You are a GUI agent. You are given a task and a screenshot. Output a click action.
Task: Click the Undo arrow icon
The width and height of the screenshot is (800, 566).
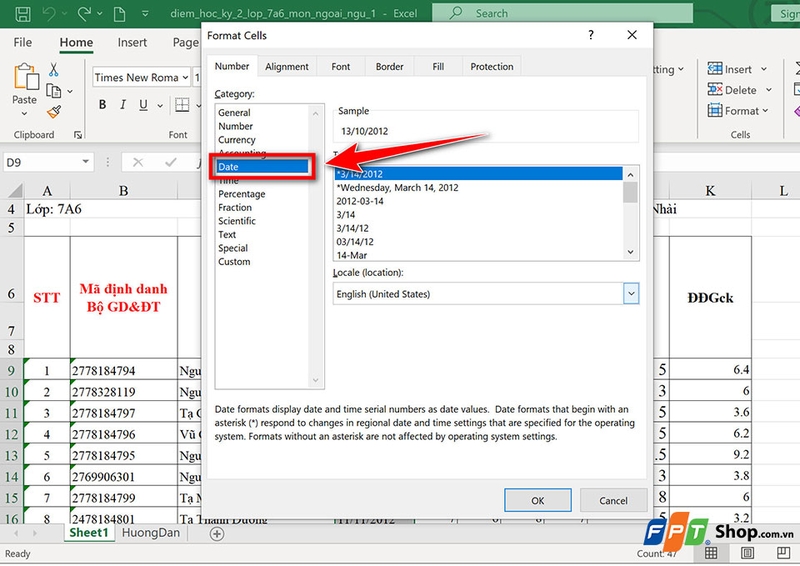[50, 13]
